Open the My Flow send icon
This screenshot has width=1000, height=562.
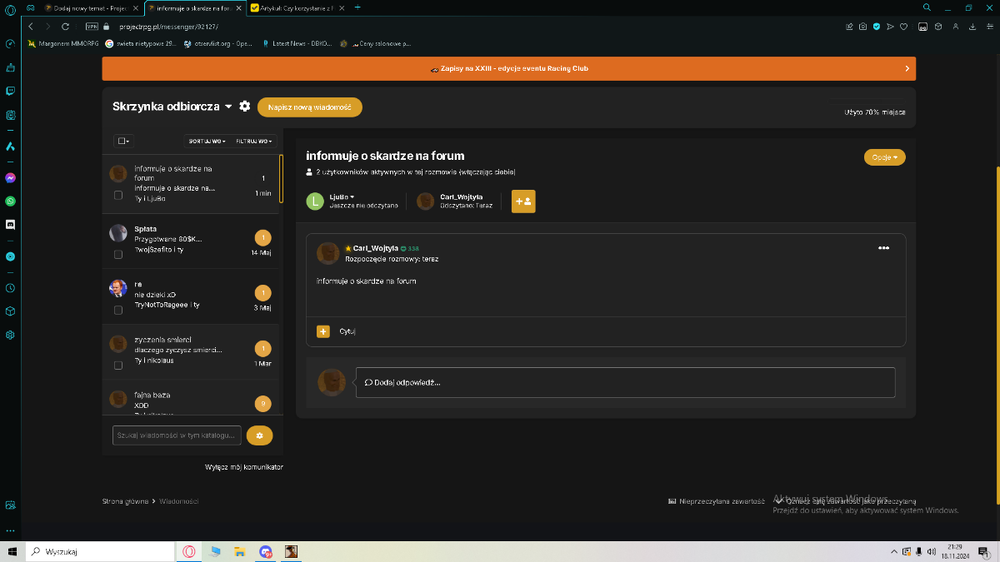coord(890,27)
